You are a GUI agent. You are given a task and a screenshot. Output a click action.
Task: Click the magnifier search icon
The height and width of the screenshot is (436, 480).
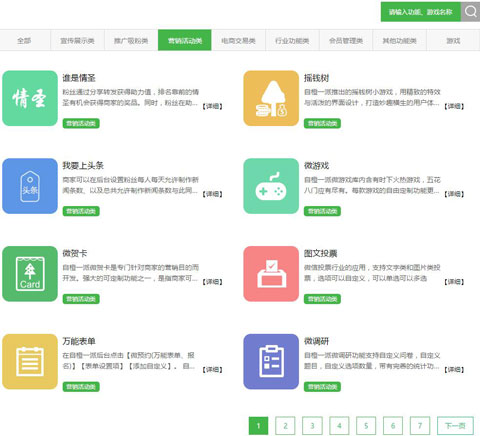click(x=470, y=12)
